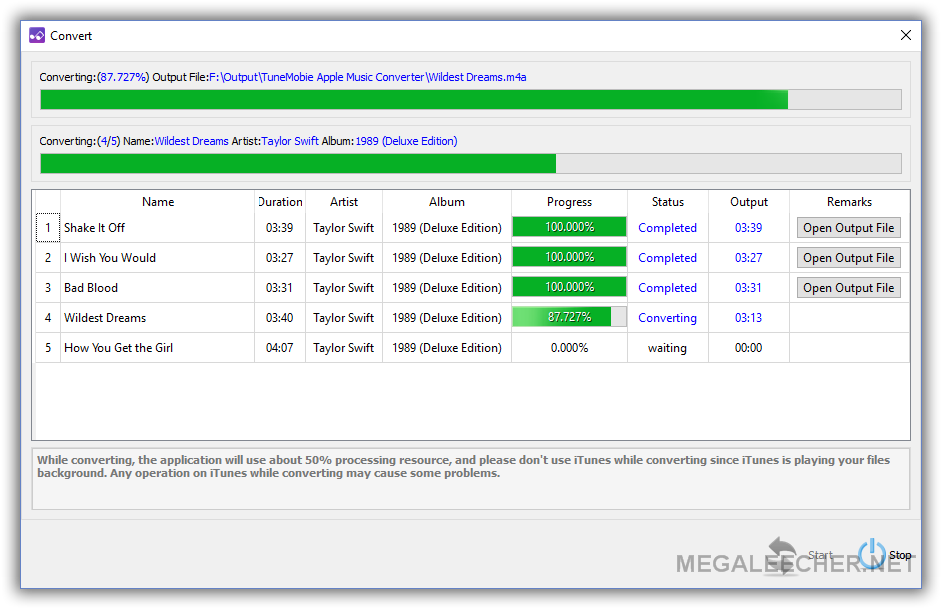Click the Completed status for I Wish You Would
Image resolution: width=942 pixels, height=609 pixels.
click(667, 258)
